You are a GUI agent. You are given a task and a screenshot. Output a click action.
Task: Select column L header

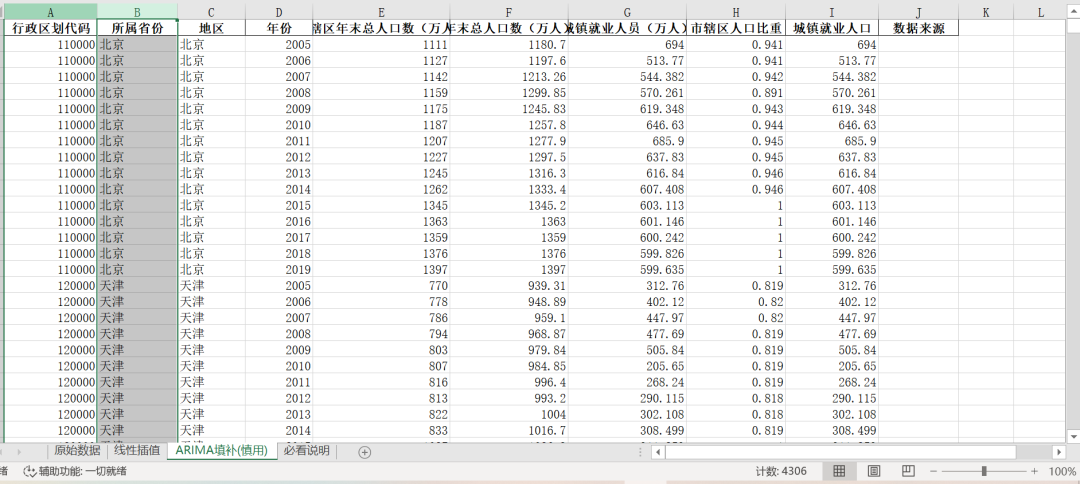pos(1041,12)
